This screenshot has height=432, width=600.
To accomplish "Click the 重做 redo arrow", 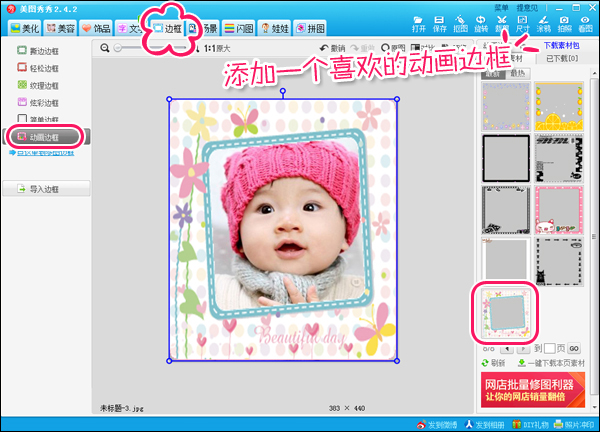I will (x=362, y=48).
